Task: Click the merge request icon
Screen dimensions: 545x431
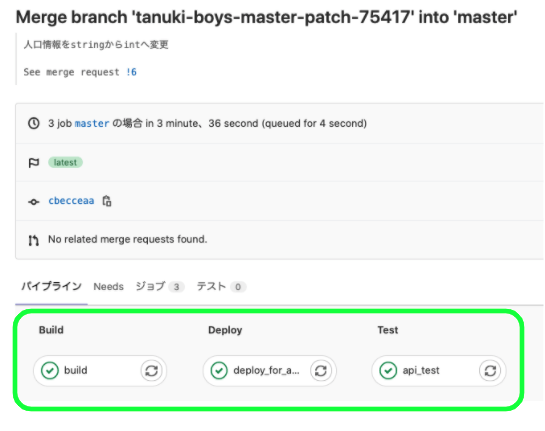Action: (x=34, y=240)
